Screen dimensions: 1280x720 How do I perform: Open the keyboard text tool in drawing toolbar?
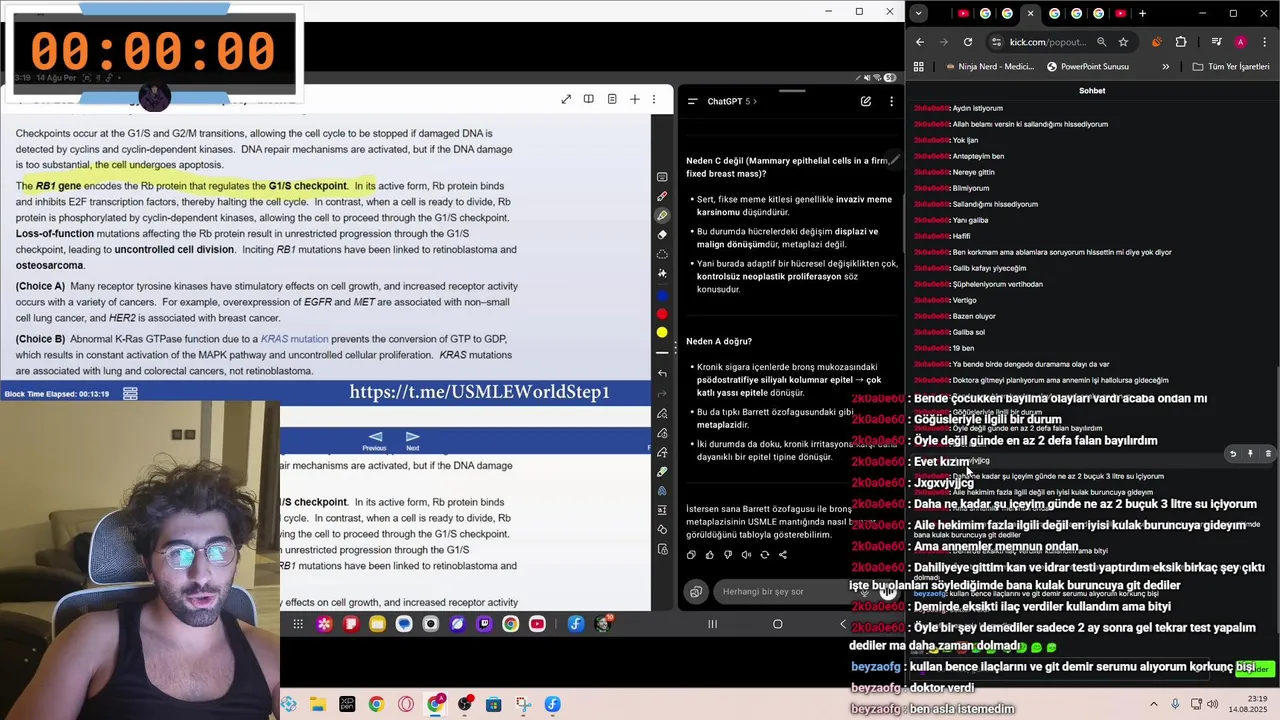pyautogui.click(x=662, y=177)
